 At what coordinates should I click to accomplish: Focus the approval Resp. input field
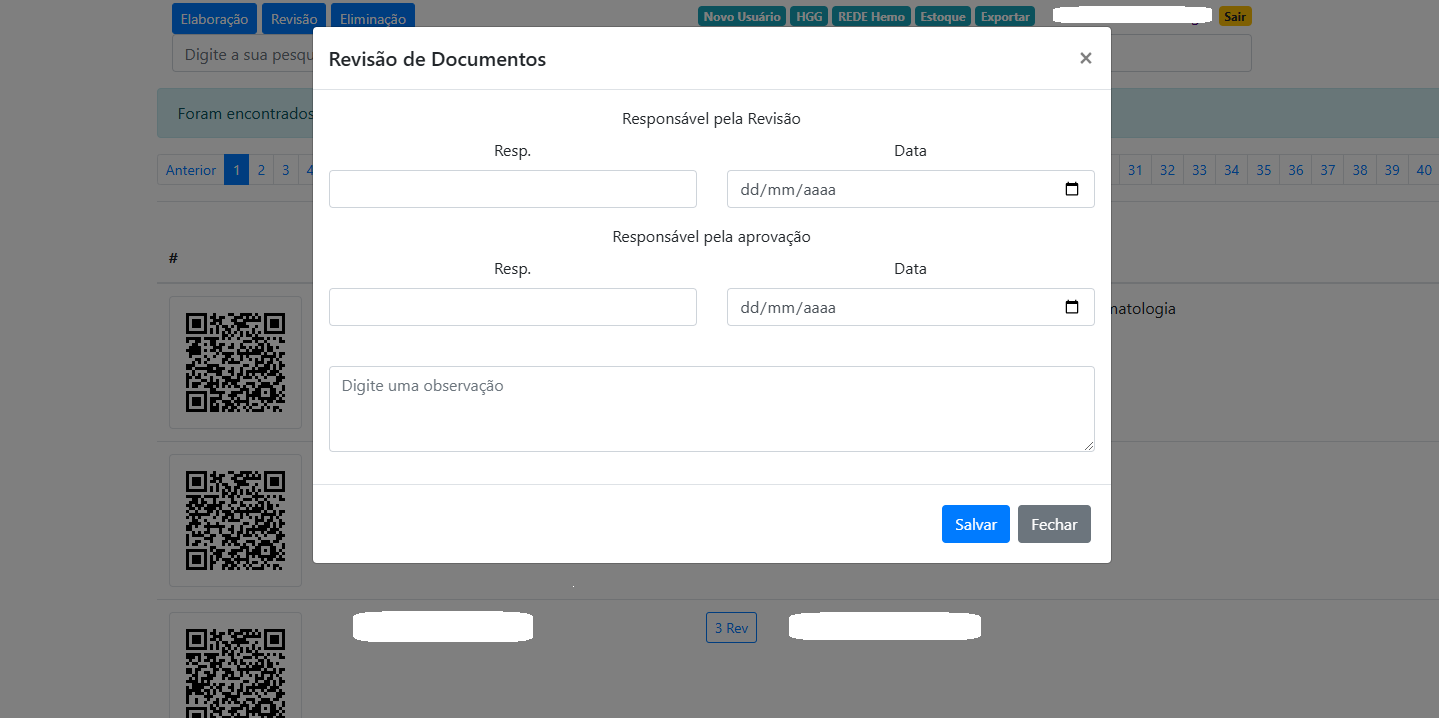[x=513, y=307]
